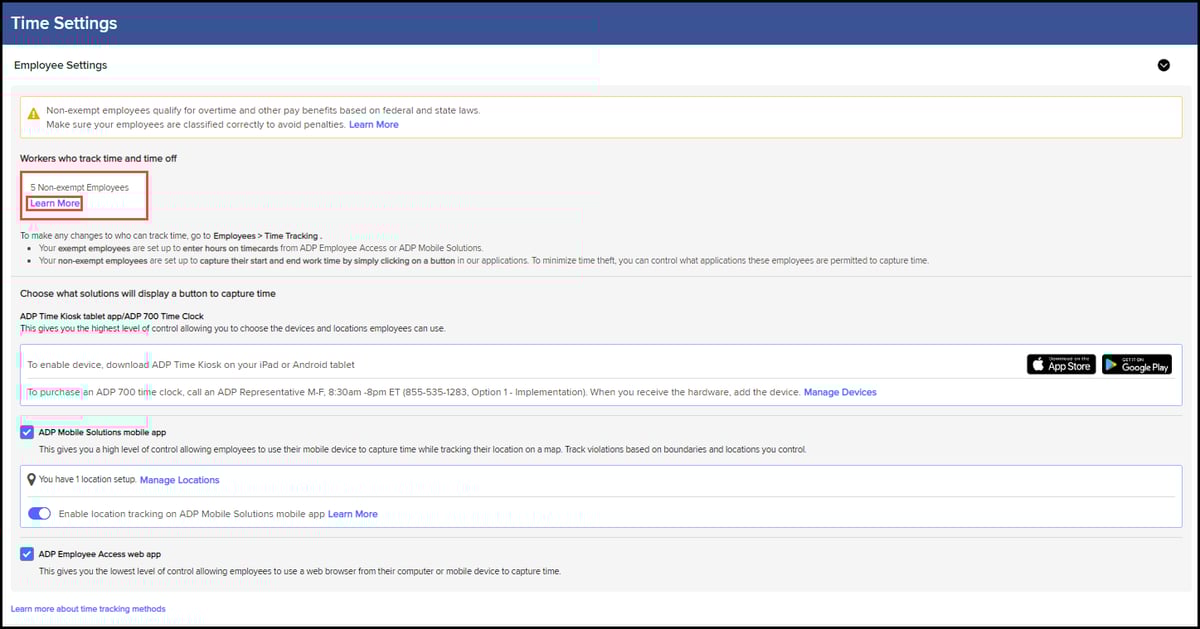Open Learn more about time tracking methods
1200x629 pixels.
click(88, 609)
